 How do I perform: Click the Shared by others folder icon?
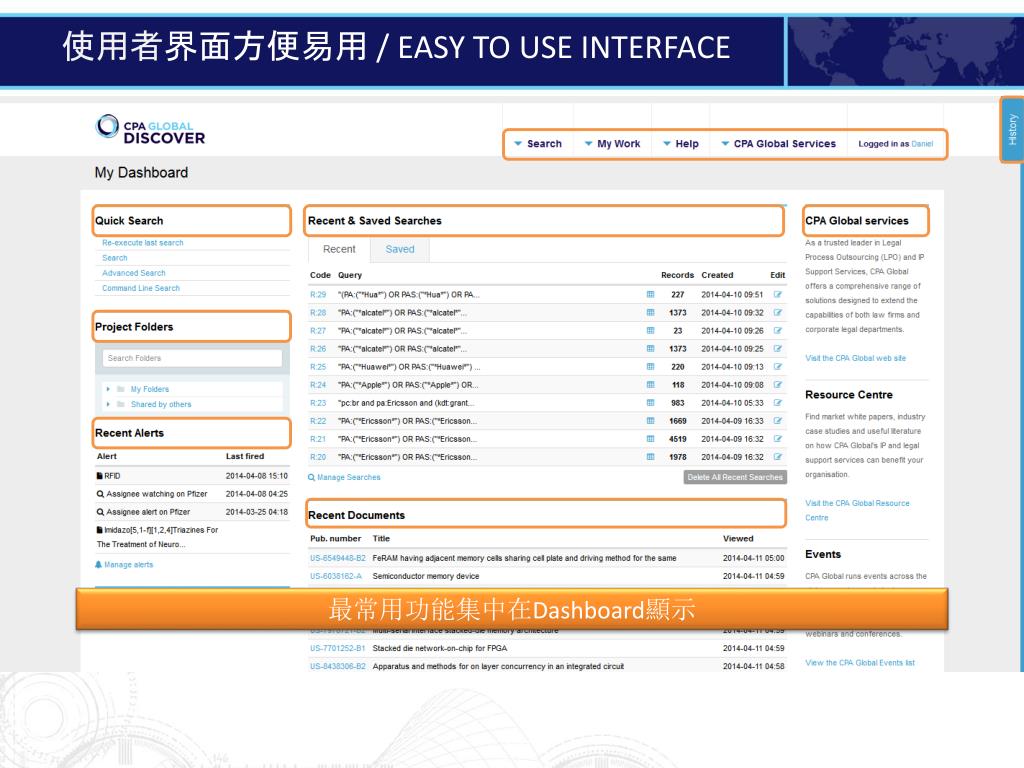pyautogui.click(x=121, y=404)
